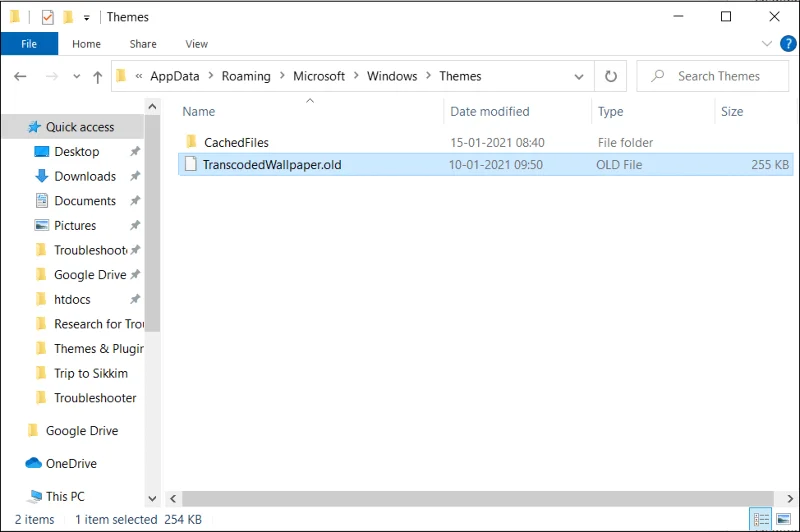The image size is (800, 532).
Task: Click the Windows breadcrumb
Action: 392,76
